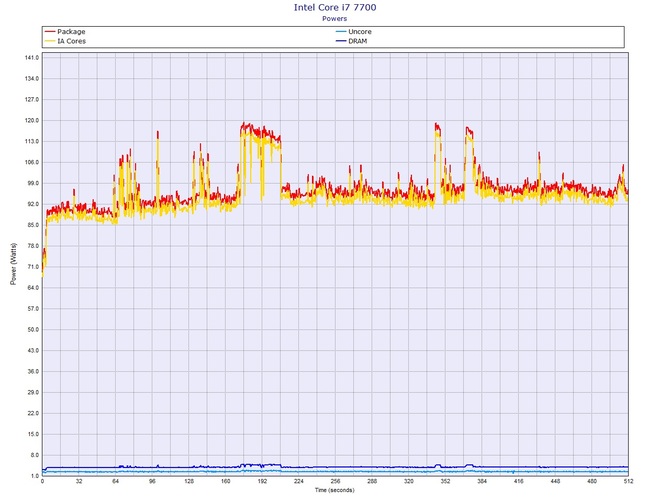Click the Package legend label

click(x=71, y=32)
